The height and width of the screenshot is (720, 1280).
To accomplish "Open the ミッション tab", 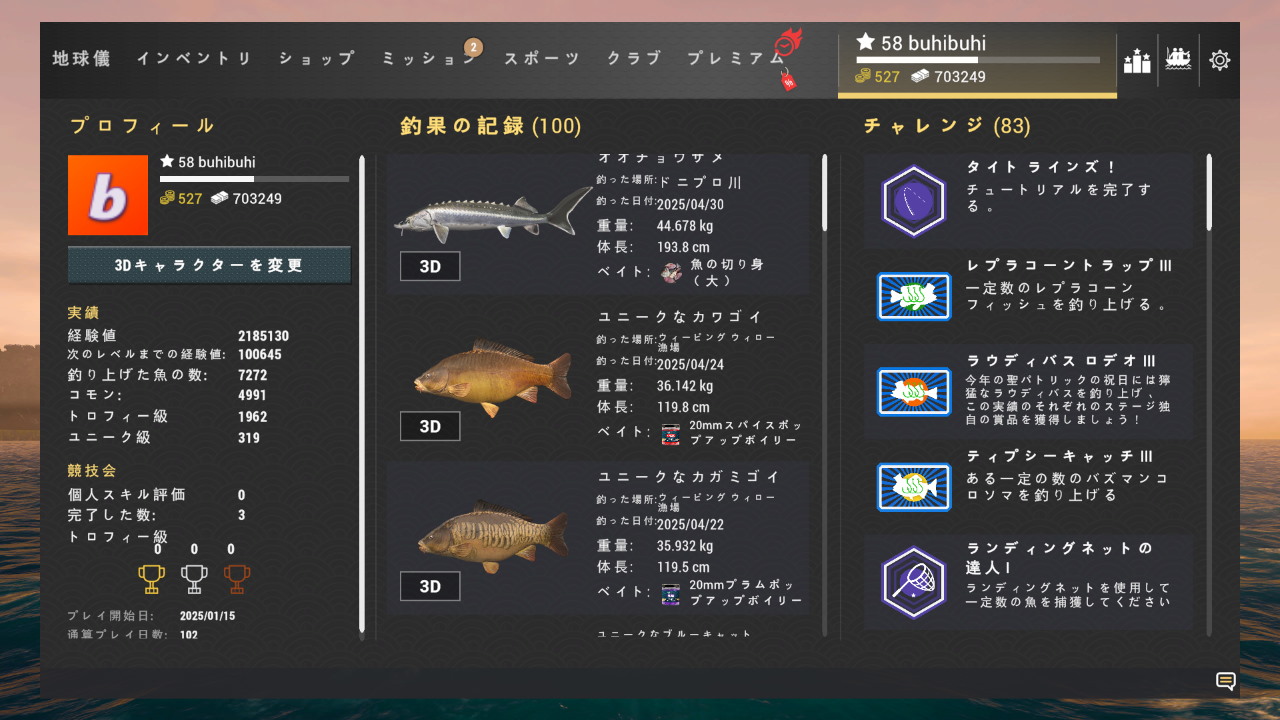I will pos(428,59).
